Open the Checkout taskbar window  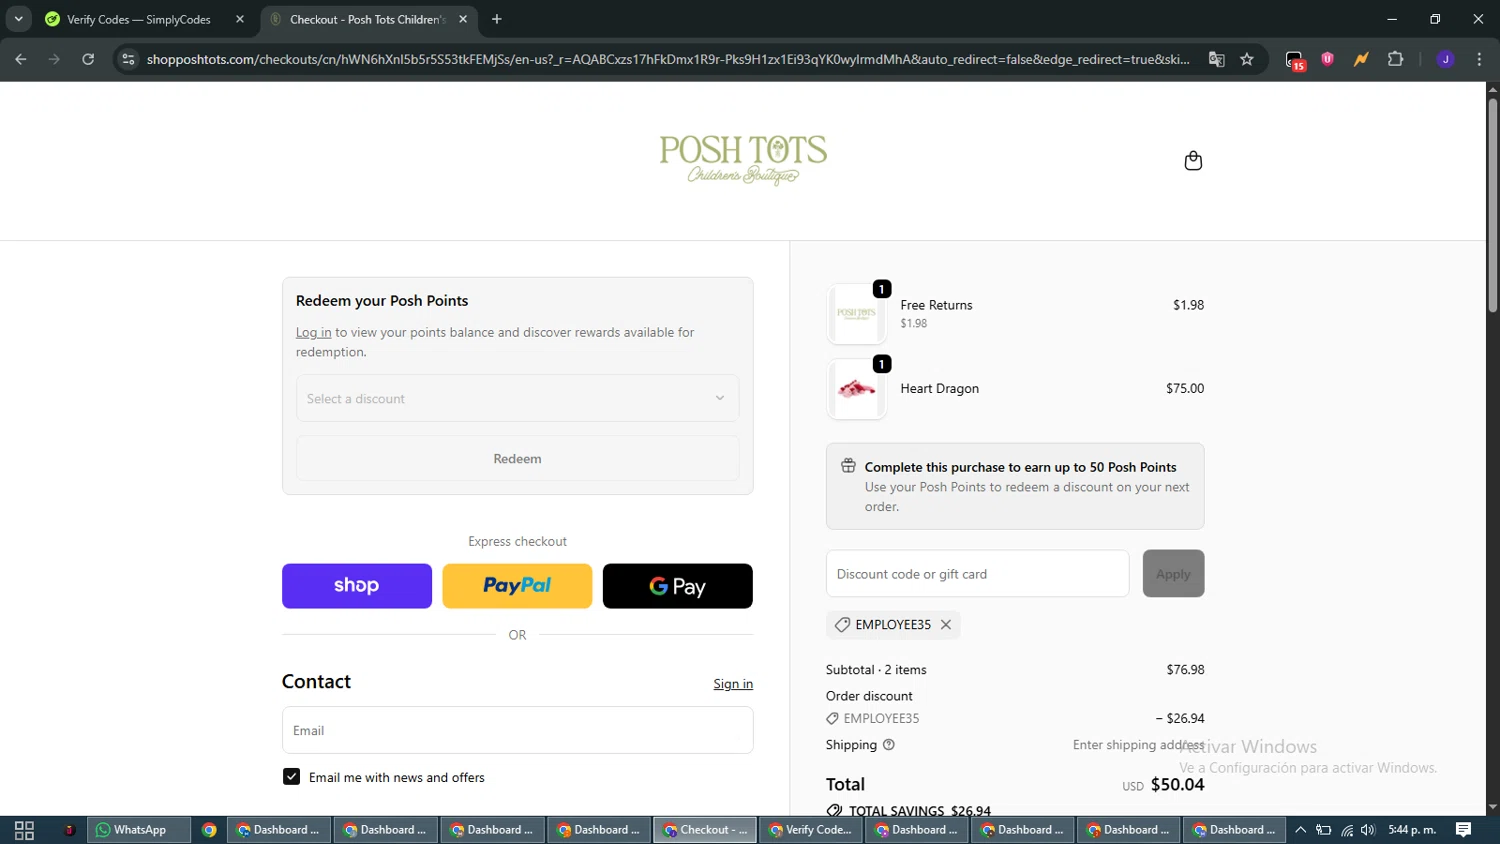pos(705,830)
